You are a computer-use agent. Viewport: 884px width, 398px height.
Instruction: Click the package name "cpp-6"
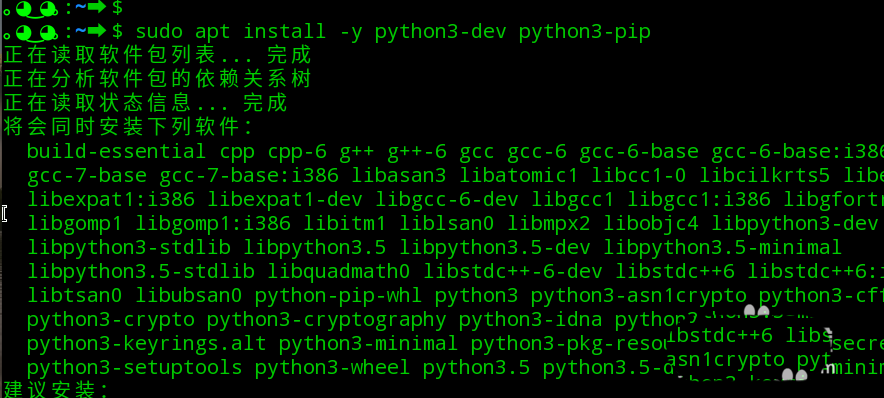pos(297,153)
